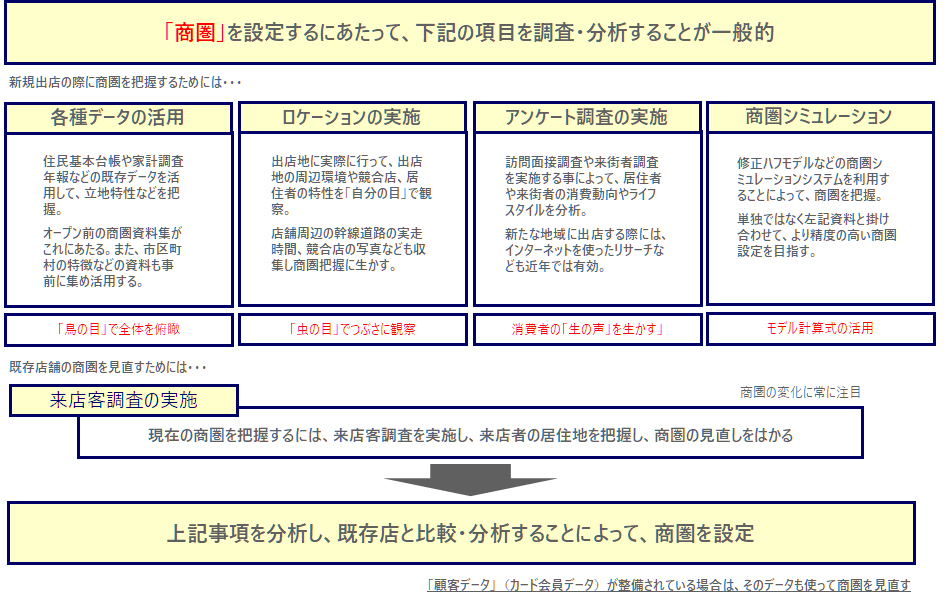Image resolution: width=945 pixels, height=601 pixels.
Task: Select the 各種データの活用 header
Action: pos(118,117)
